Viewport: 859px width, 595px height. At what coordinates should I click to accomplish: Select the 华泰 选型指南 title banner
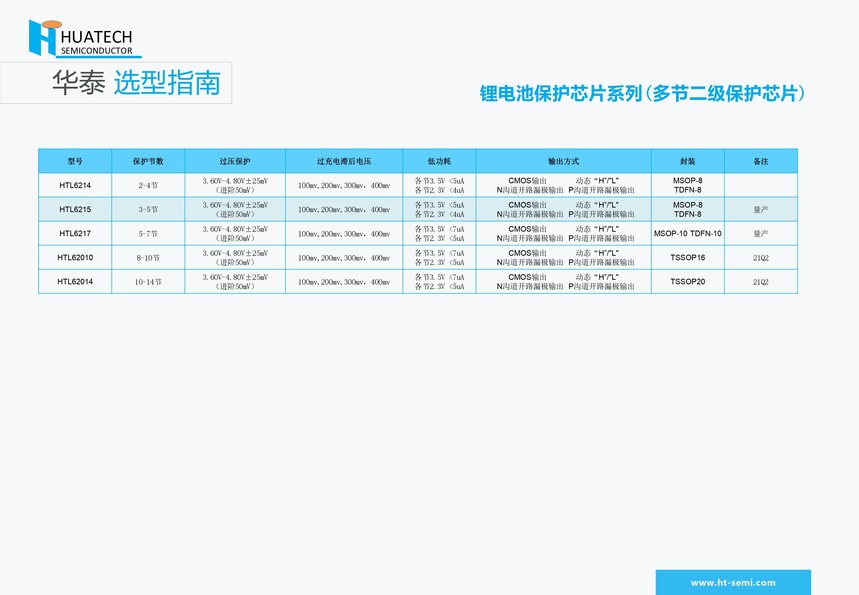click(116, 83)
